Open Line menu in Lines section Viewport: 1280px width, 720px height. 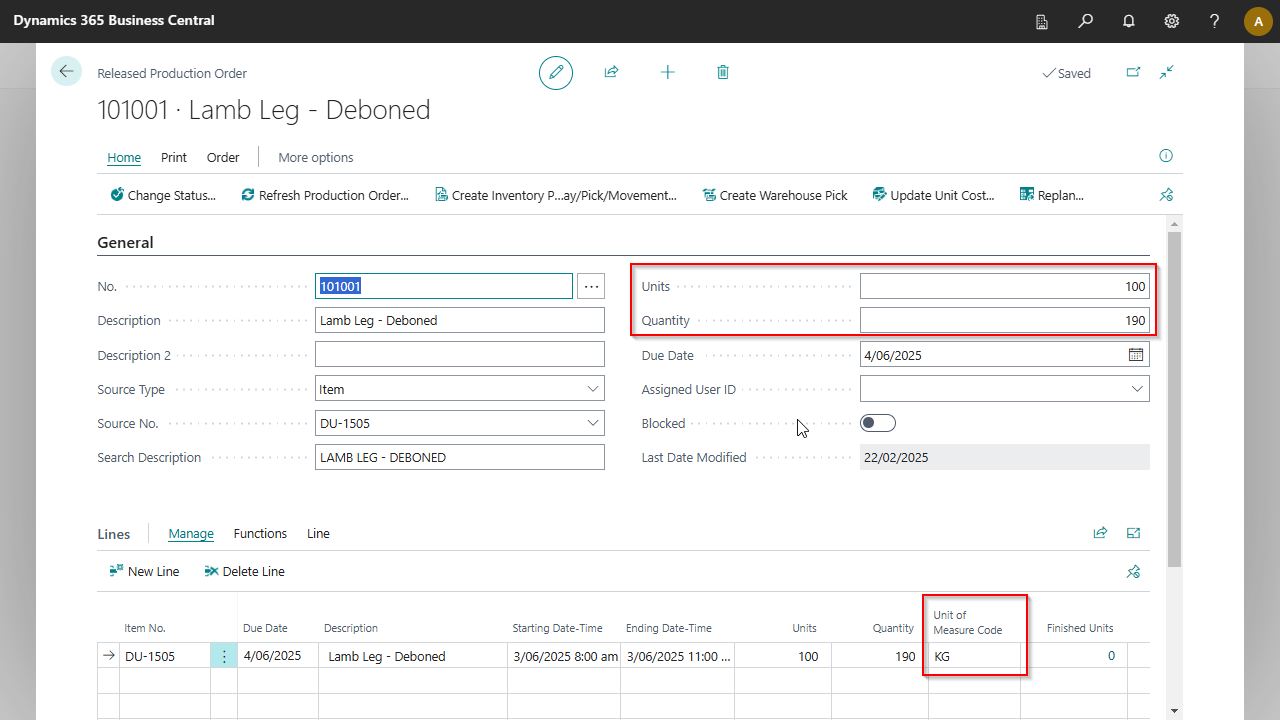point(318,533)
